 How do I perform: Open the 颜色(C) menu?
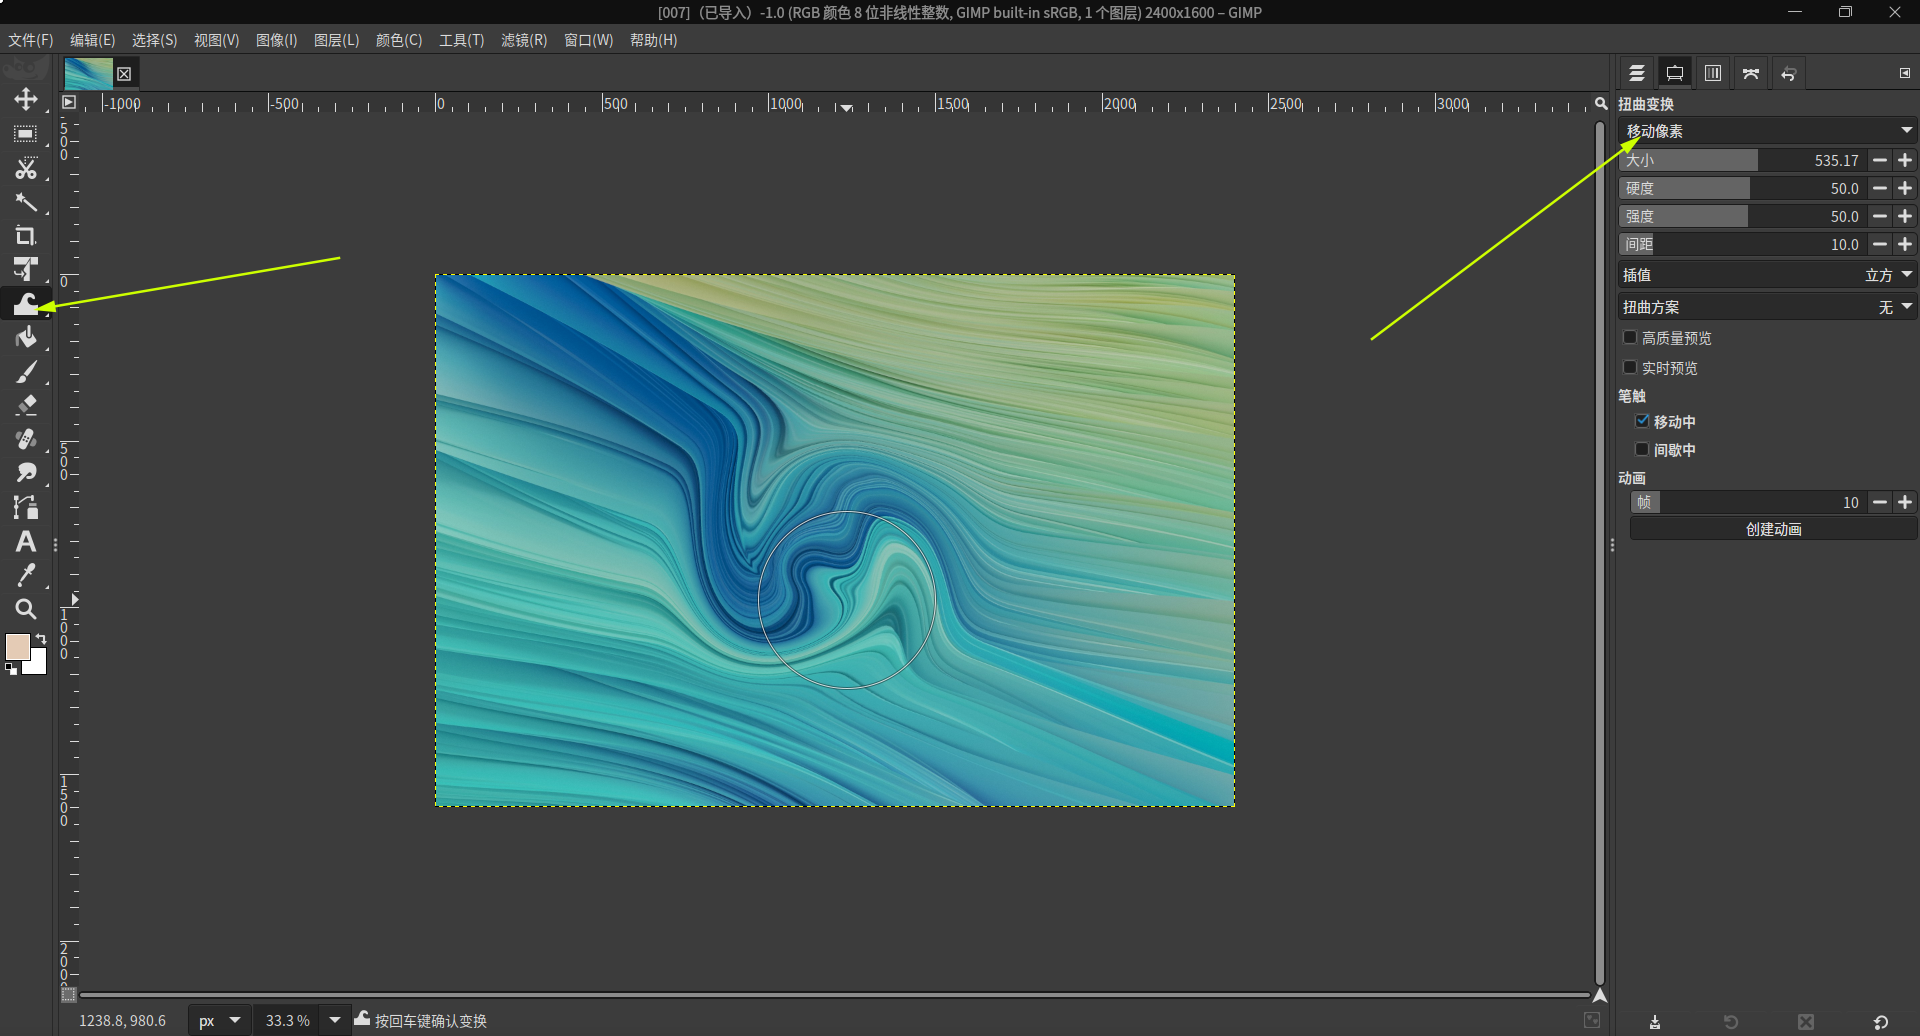click(x=399, y=40)
